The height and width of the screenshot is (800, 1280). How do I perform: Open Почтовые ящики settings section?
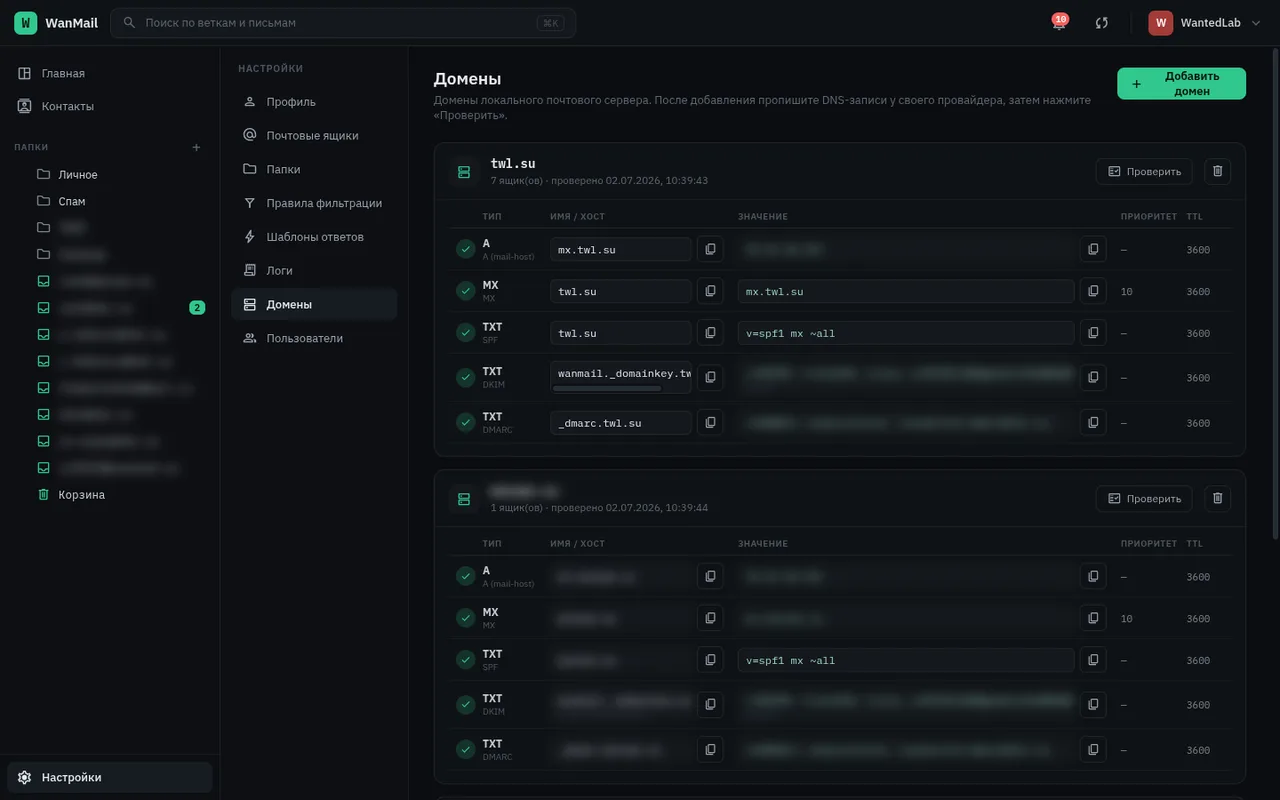(314, 135)
